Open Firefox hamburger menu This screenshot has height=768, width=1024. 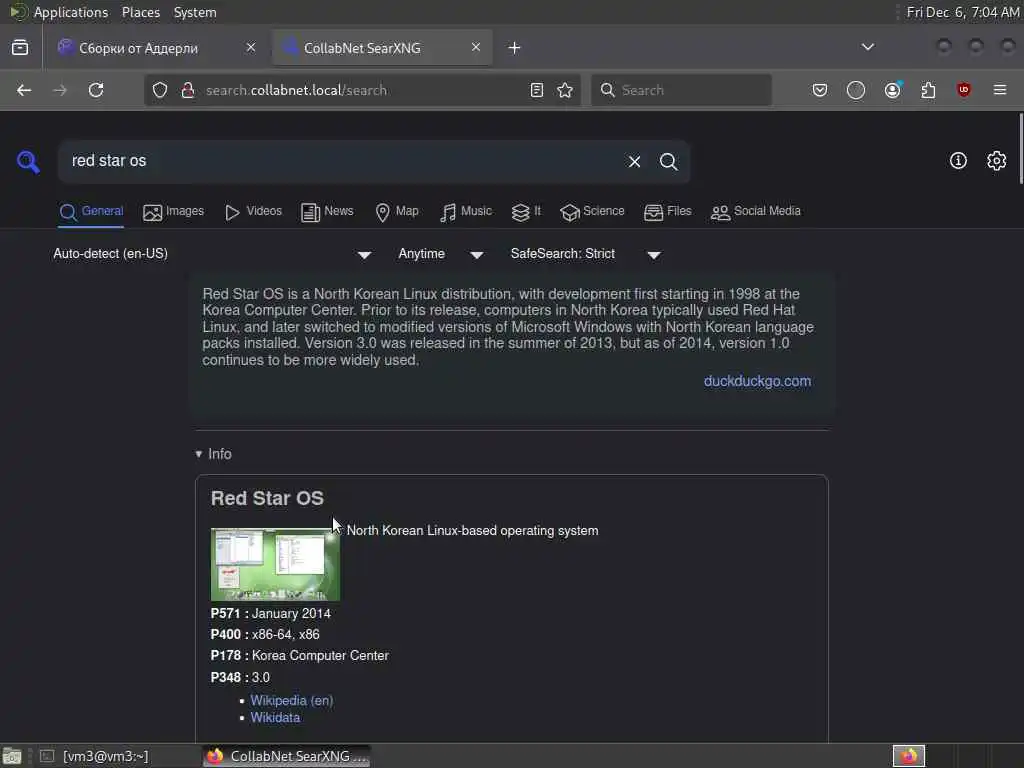click(1000, 90)
